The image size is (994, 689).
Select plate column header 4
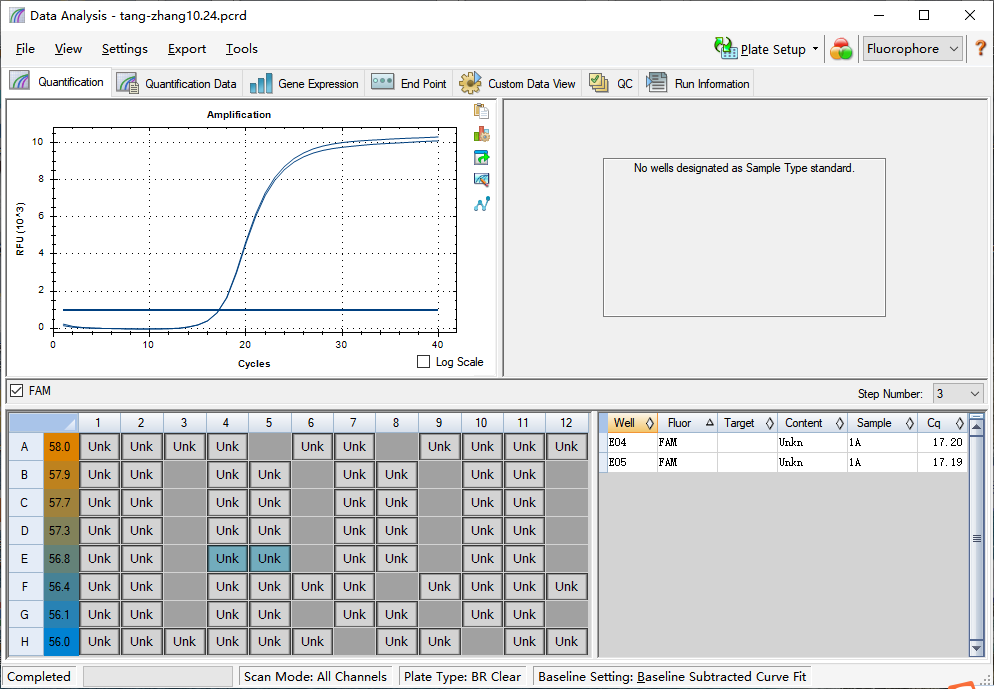click(226, 423)
